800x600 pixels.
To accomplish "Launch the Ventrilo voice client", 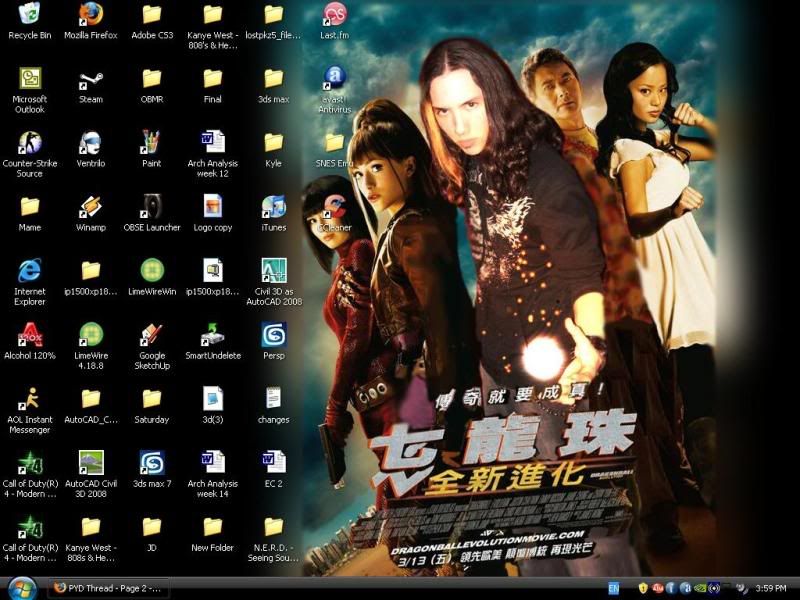I will pyautogui.click(x=90, y=142).
